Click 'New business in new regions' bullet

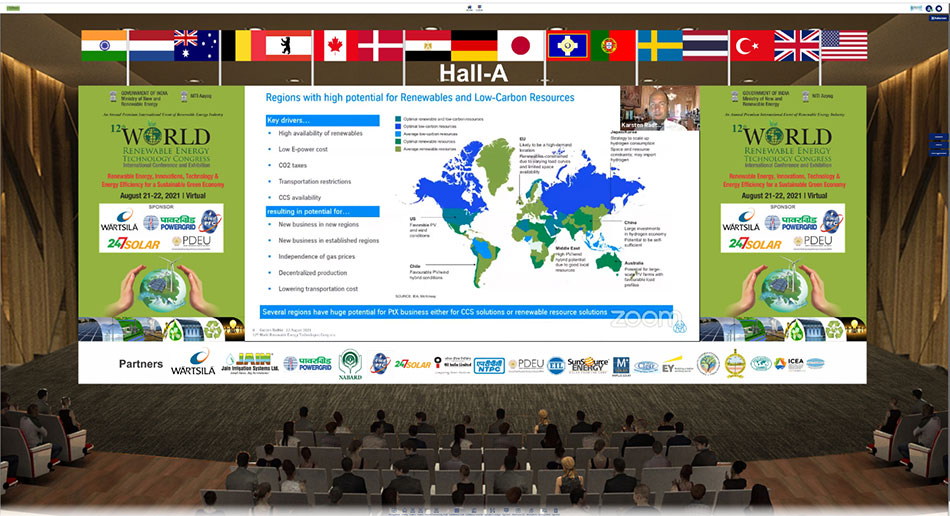[319, 225]
